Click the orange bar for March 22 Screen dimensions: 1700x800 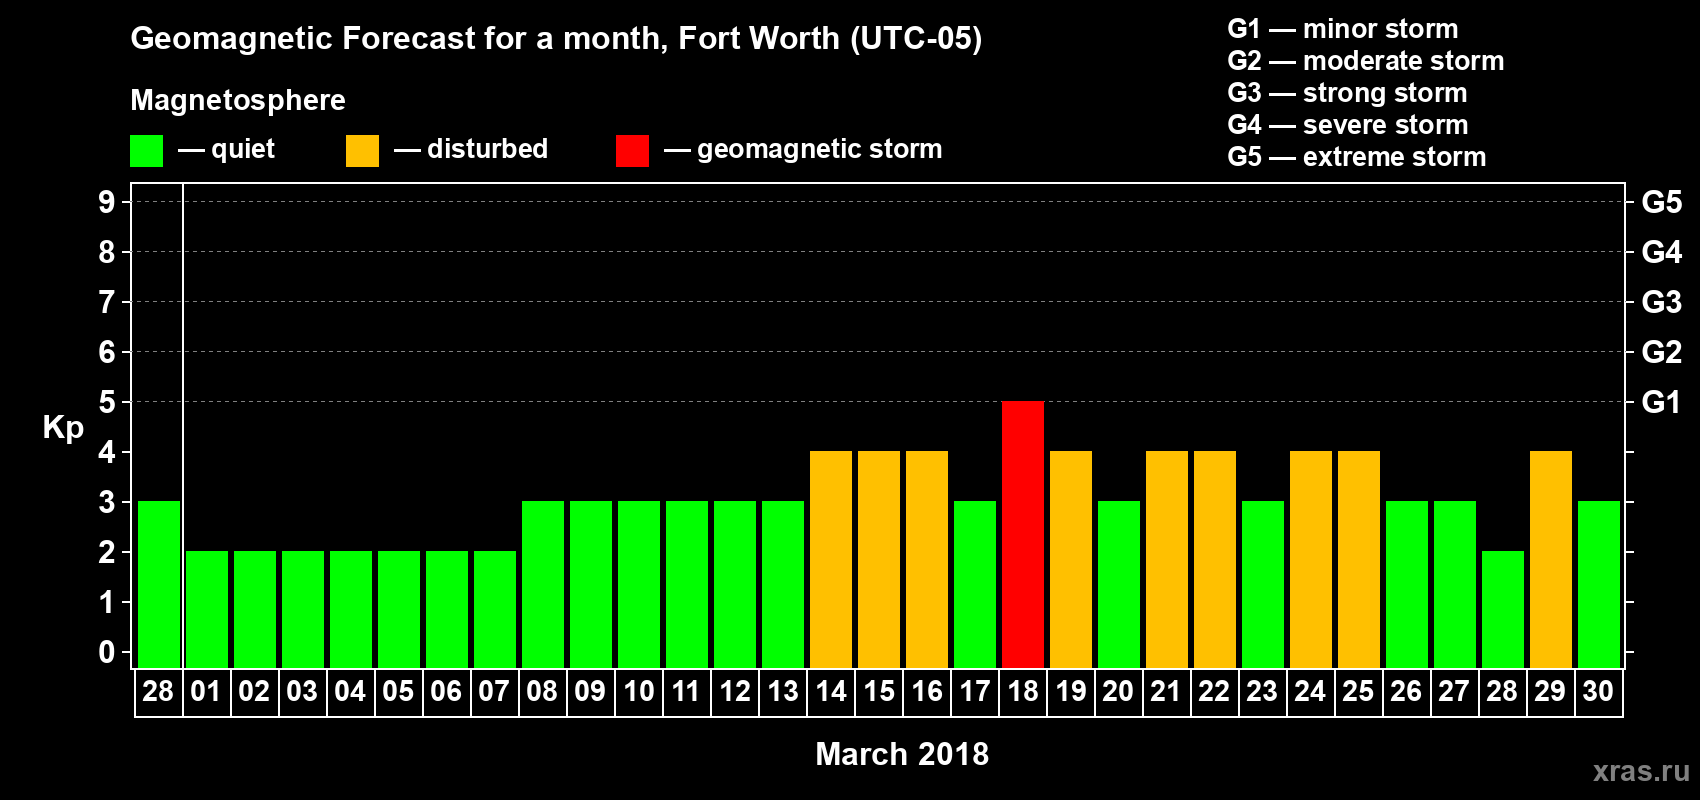(1215, 559)
